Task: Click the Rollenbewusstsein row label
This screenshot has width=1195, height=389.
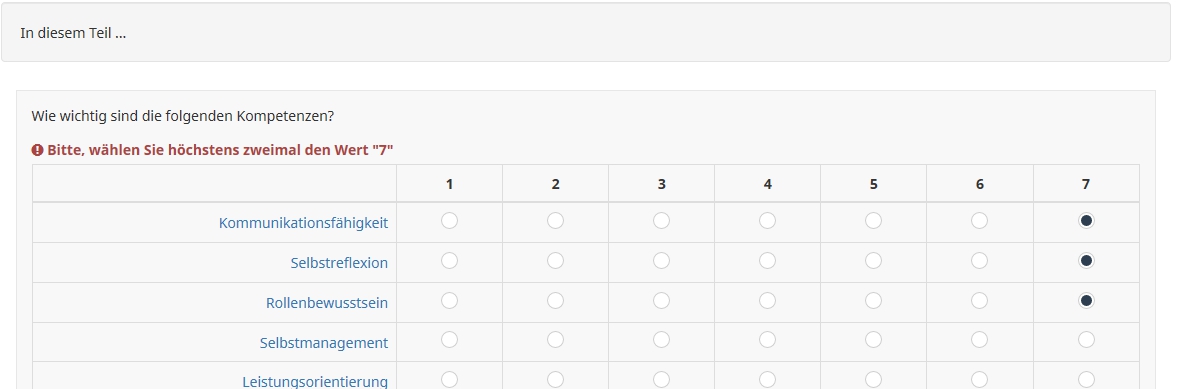Action: (327, 303)
